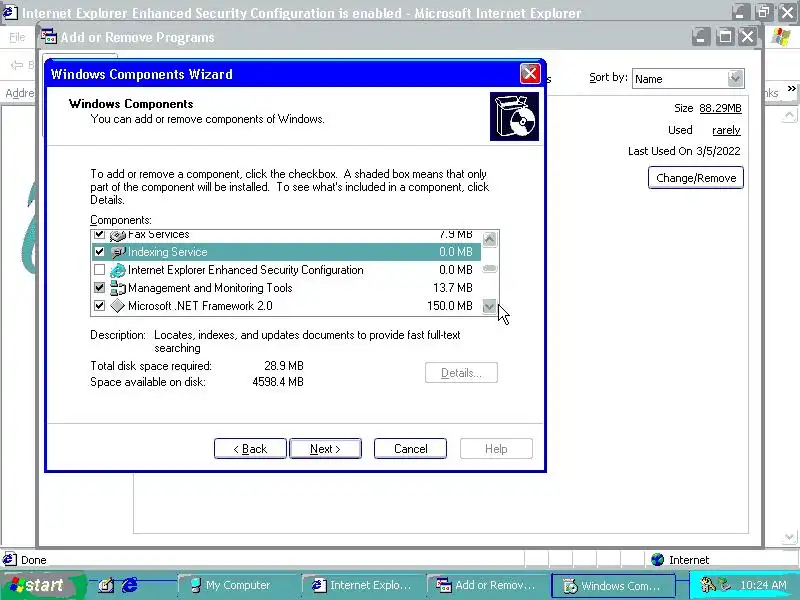
Task: Click the Add or Remove Programs title icon
Action: click(x=49, y=37)
